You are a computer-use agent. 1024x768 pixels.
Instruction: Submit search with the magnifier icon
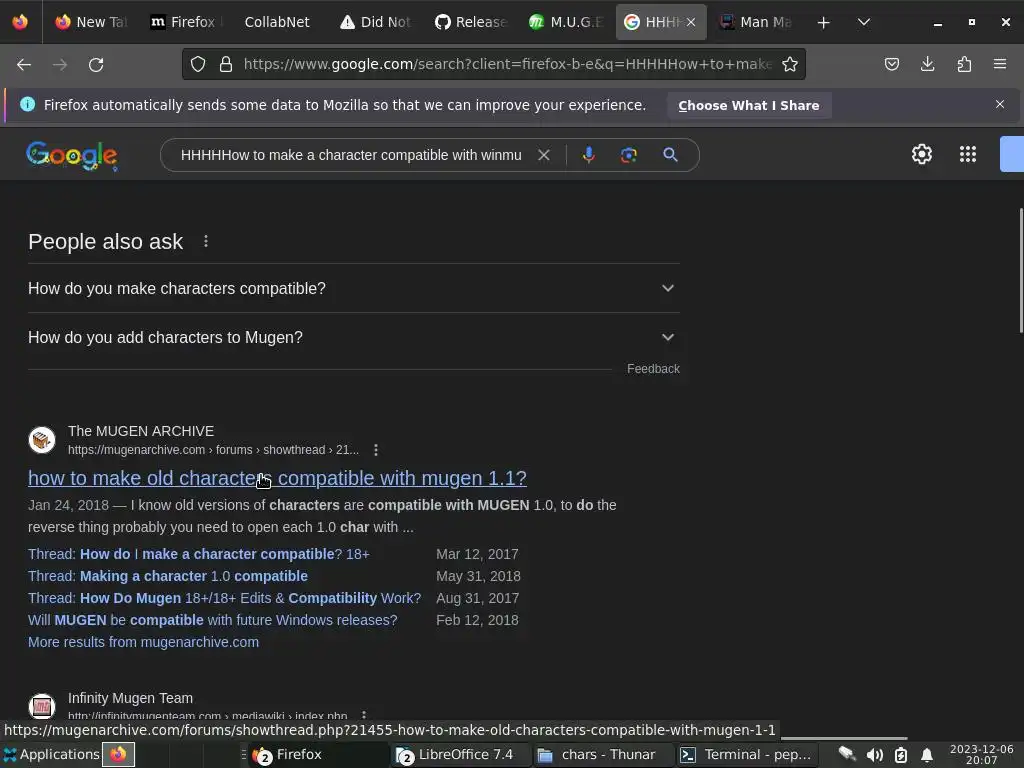tap(670, 155)
